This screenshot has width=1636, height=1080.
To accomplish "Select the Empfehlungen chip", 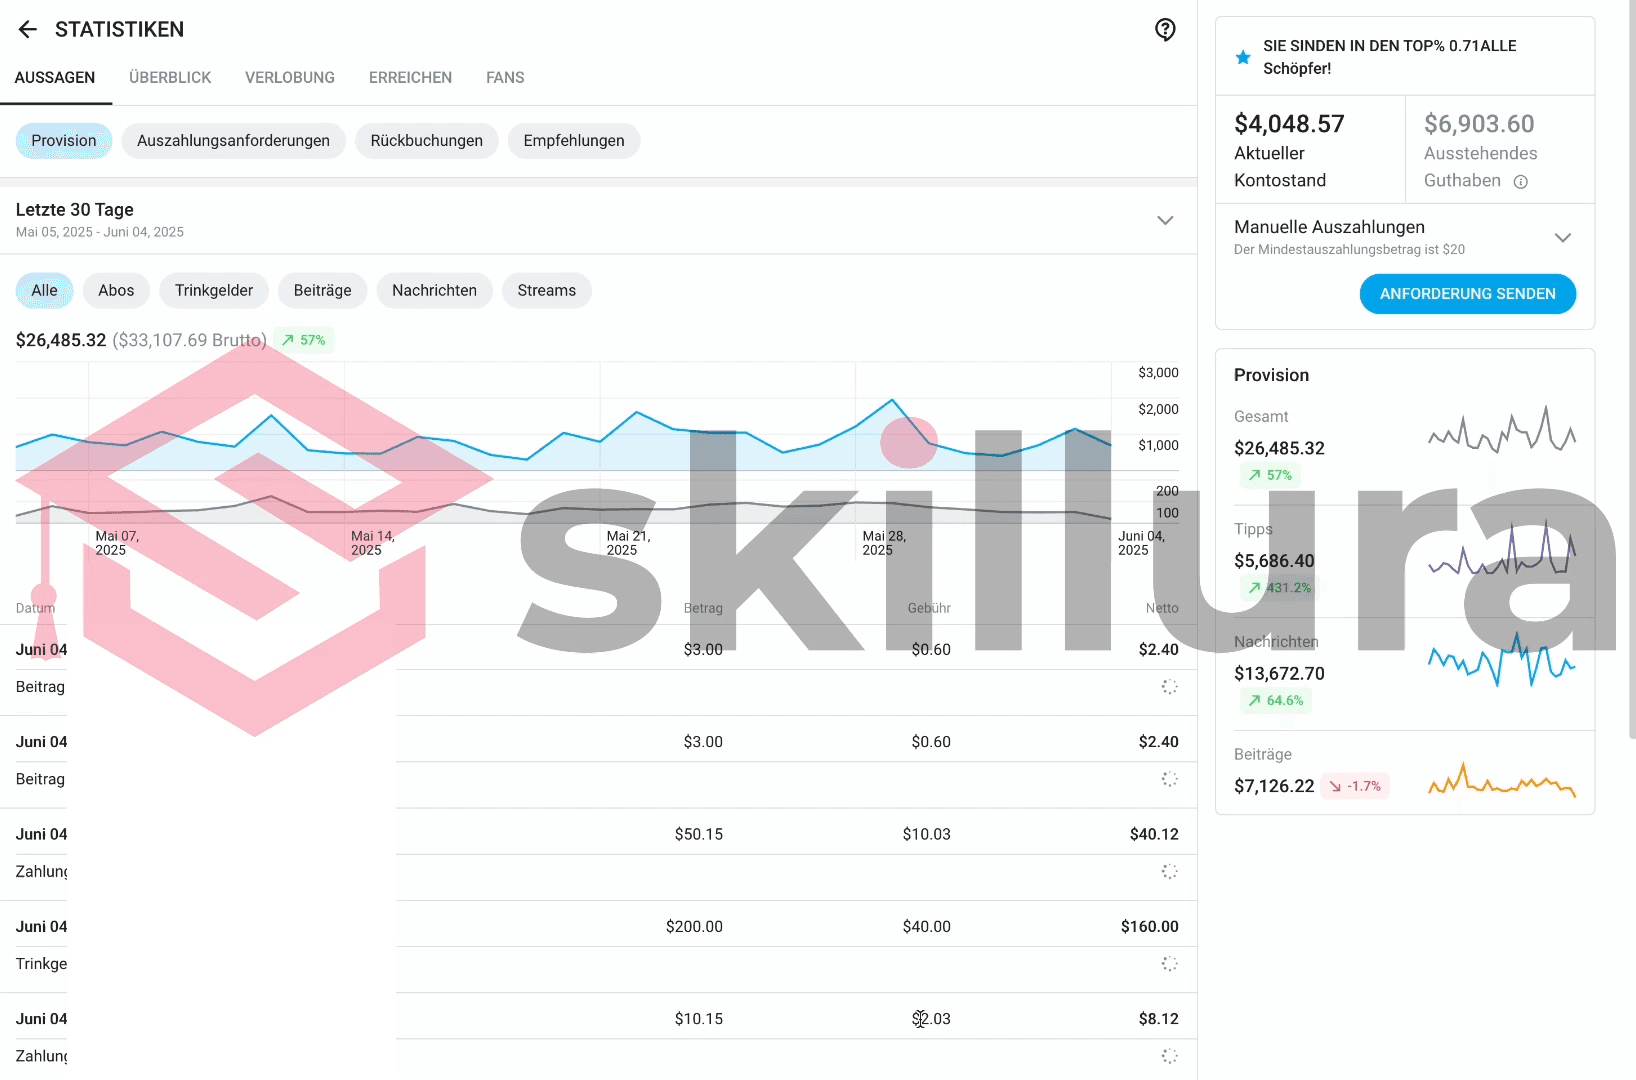I will pyautogui.click(x=574, y=141).
